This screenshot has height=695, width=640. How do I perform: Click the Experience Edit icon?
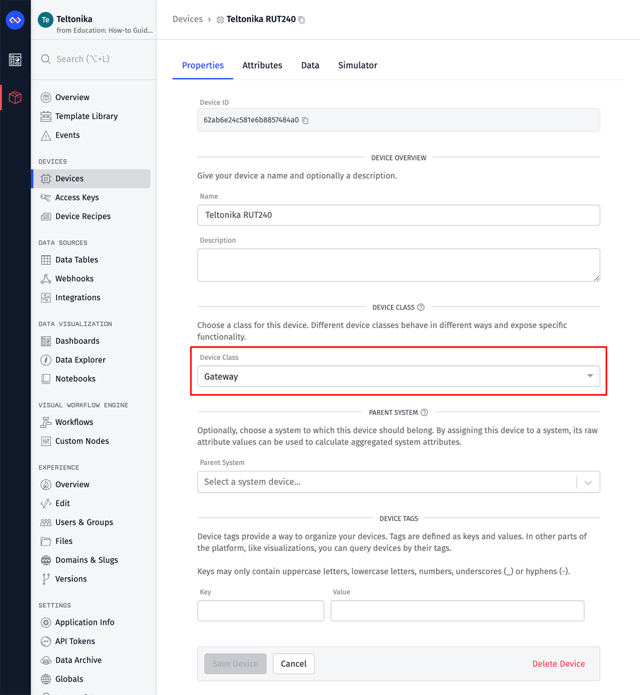[x=46, y=504]
